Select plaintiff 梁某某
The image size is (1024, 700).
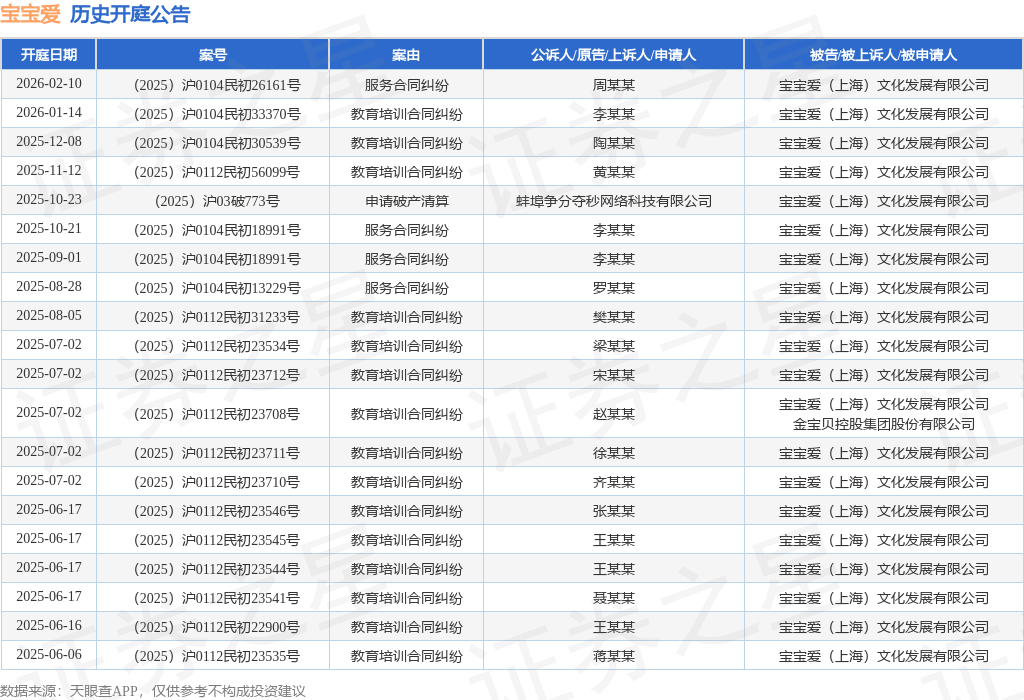click(x=614, y=346)
